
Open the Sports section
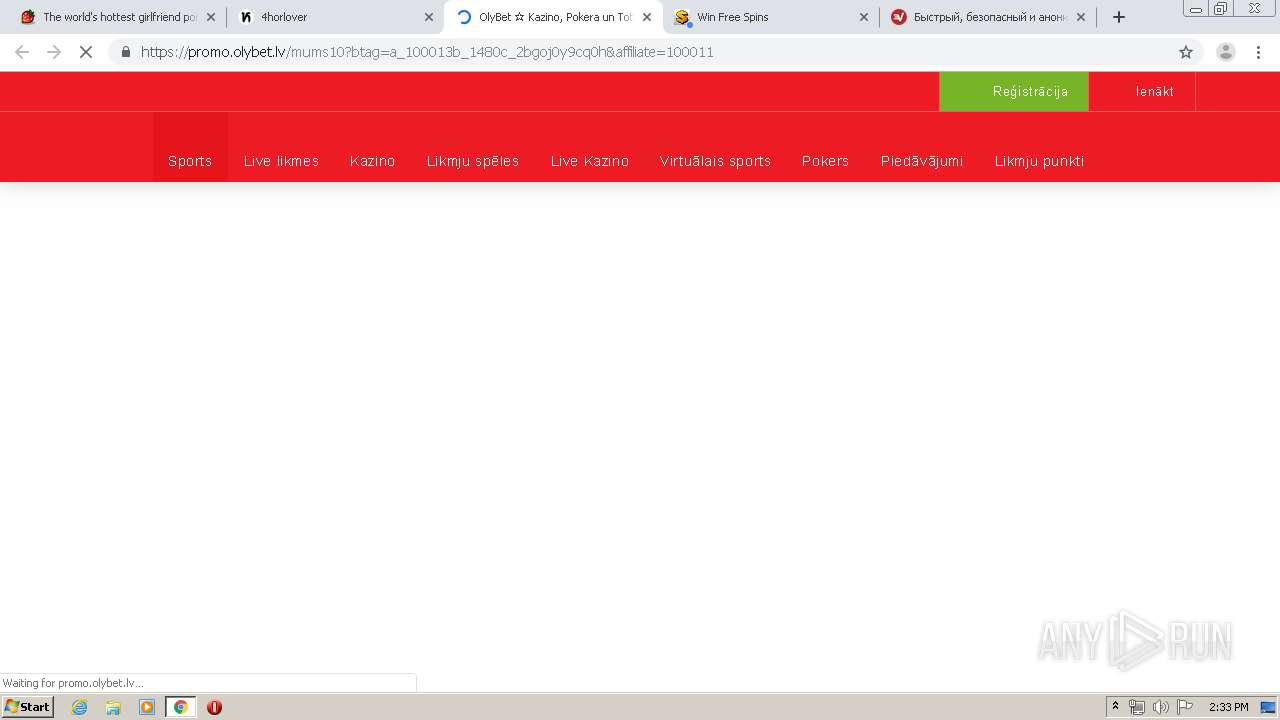[190, 161]
